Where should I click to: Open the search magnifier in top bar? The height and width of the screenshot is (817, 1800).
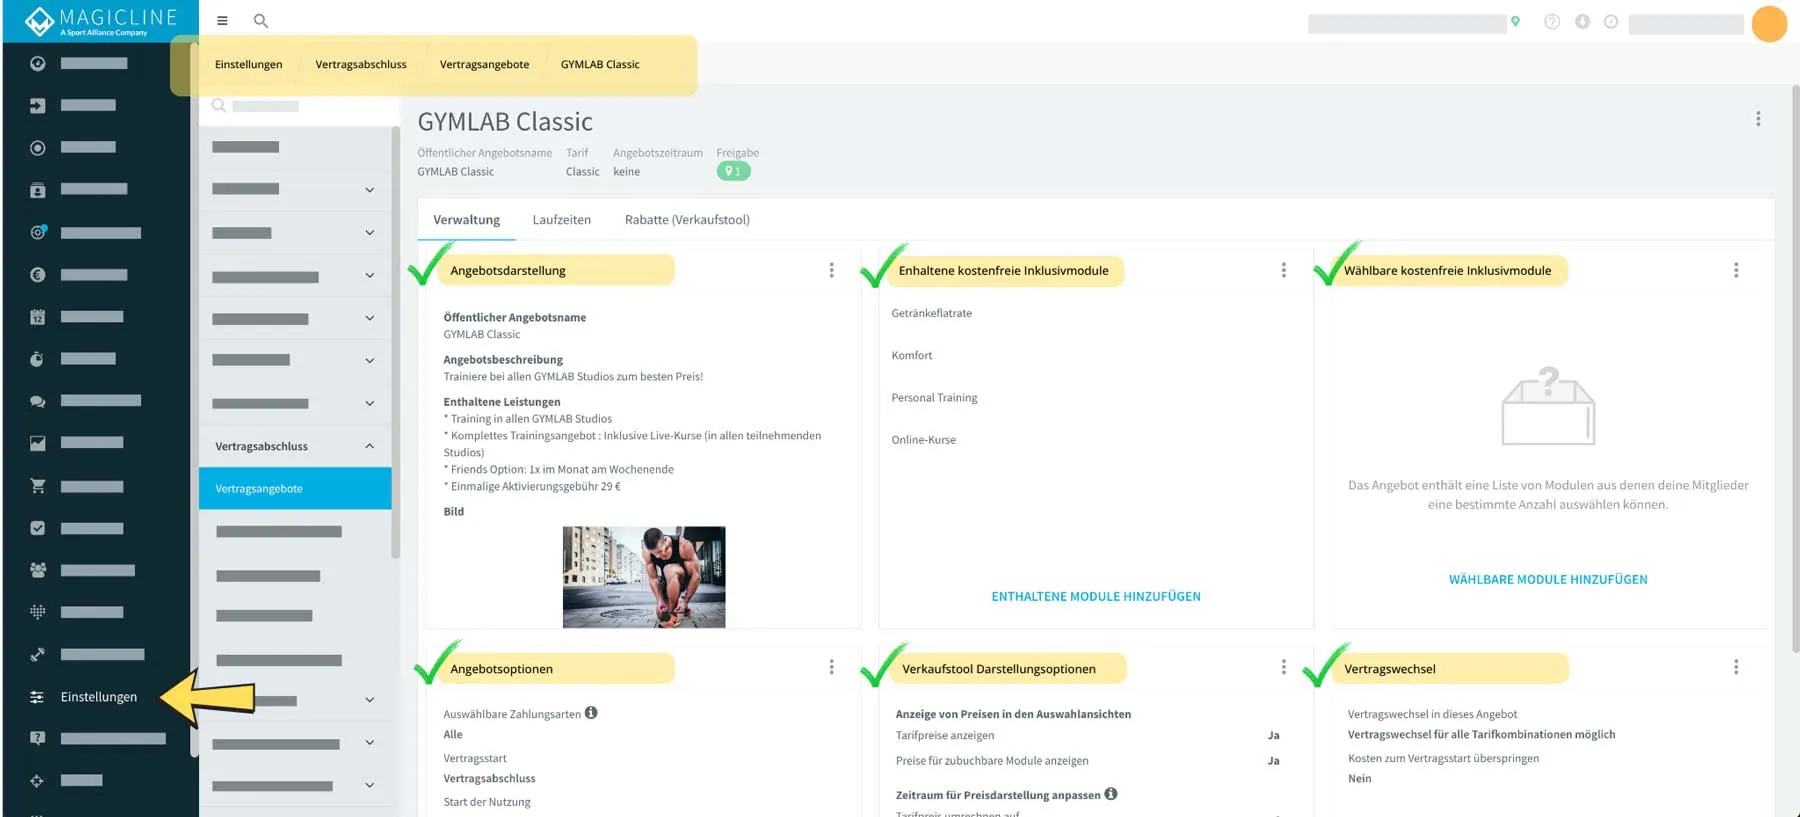[261, 21]
